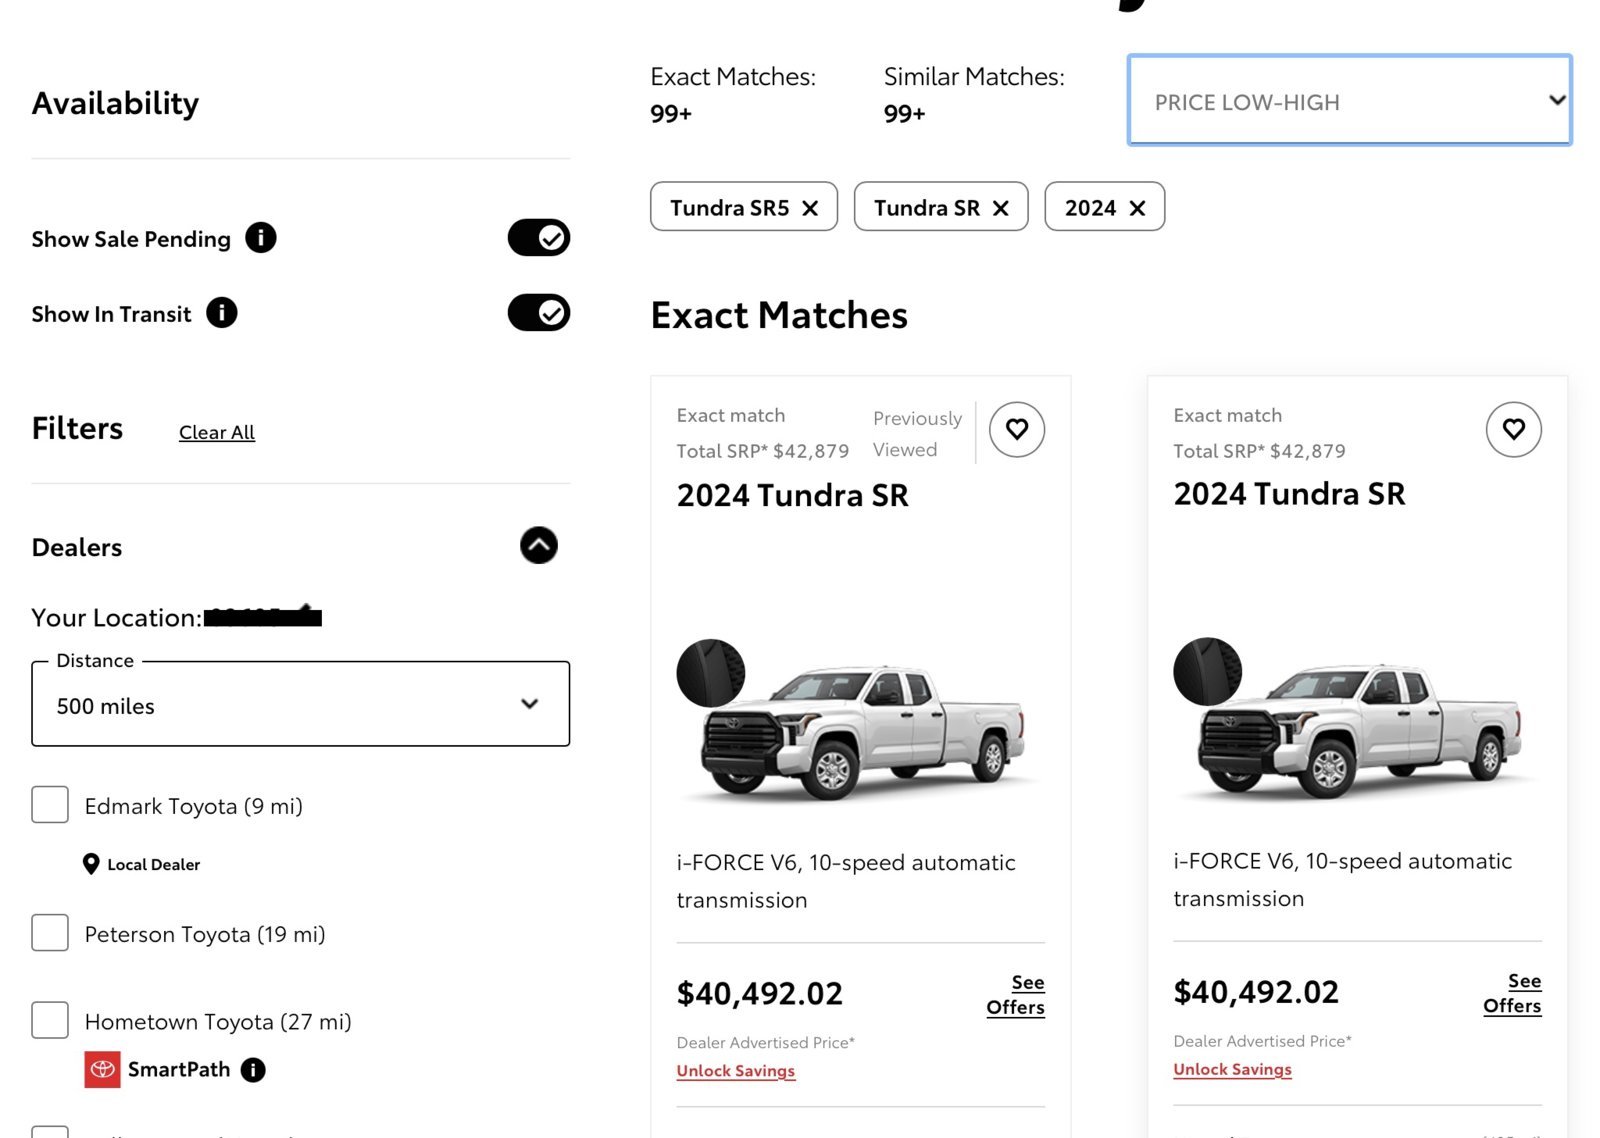The width and height of the screenshot is (1600, 1138).
Task: Click the Similar Matches: 99+ count
Action: coord(905,114)
